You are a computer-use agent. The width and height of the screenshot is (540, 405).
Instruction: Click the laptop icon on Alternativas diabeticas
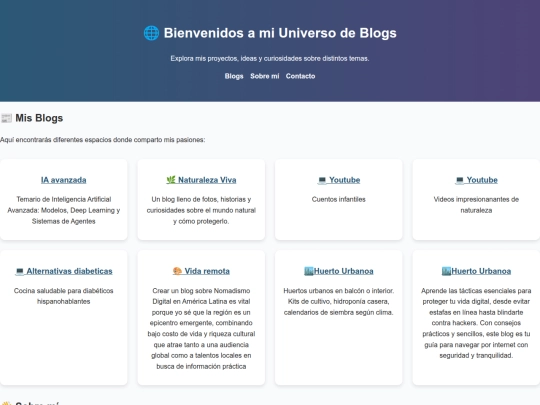pos(20,271)
